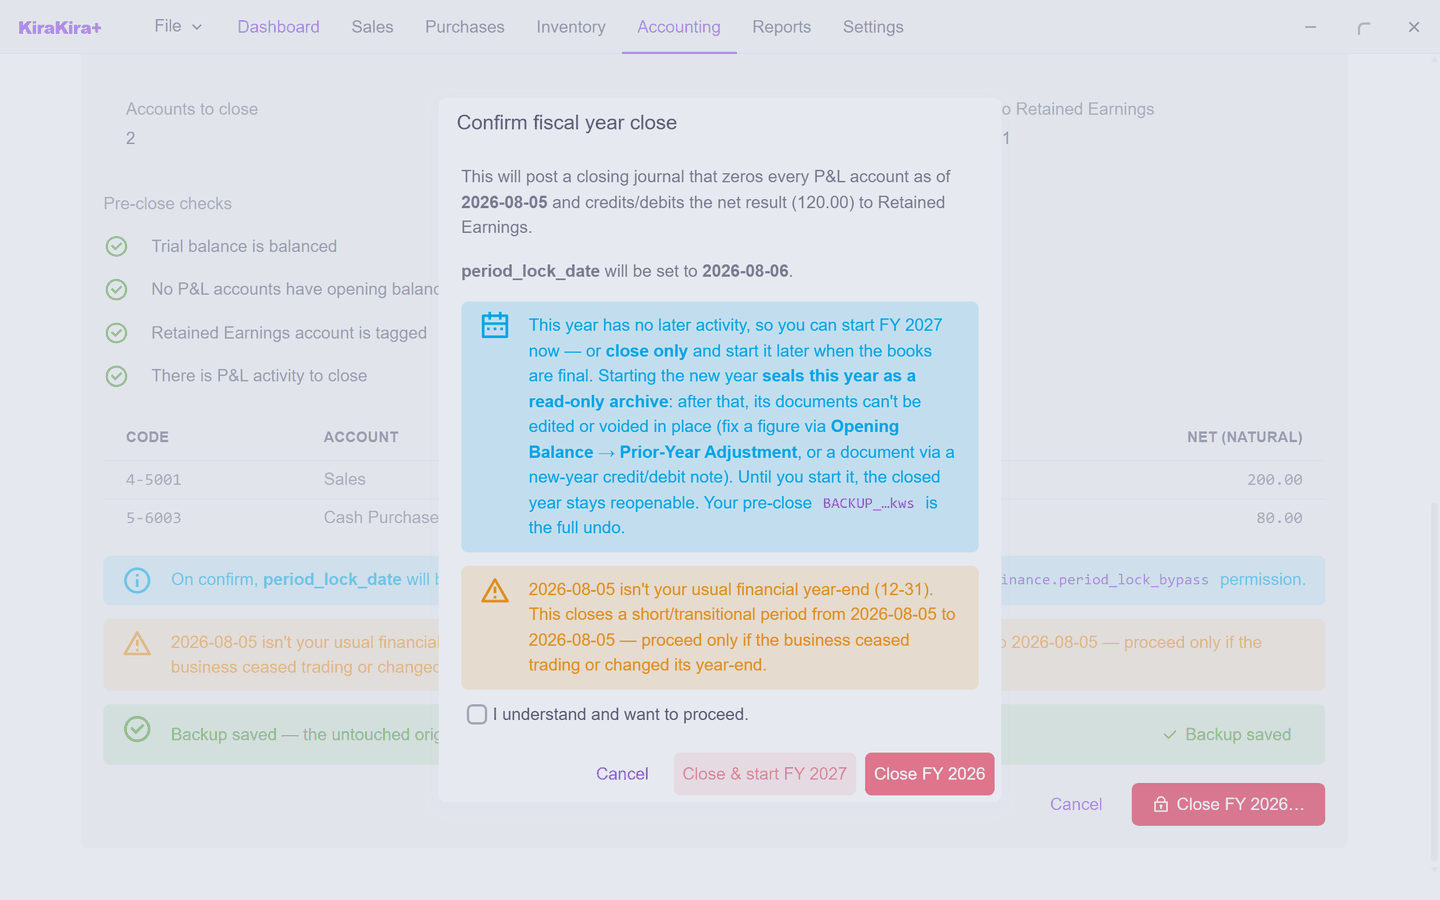The height and width of the screenshot is (900, 1440).
Task: Click the orange warning triangle in dialog
Action: (495, 590)
